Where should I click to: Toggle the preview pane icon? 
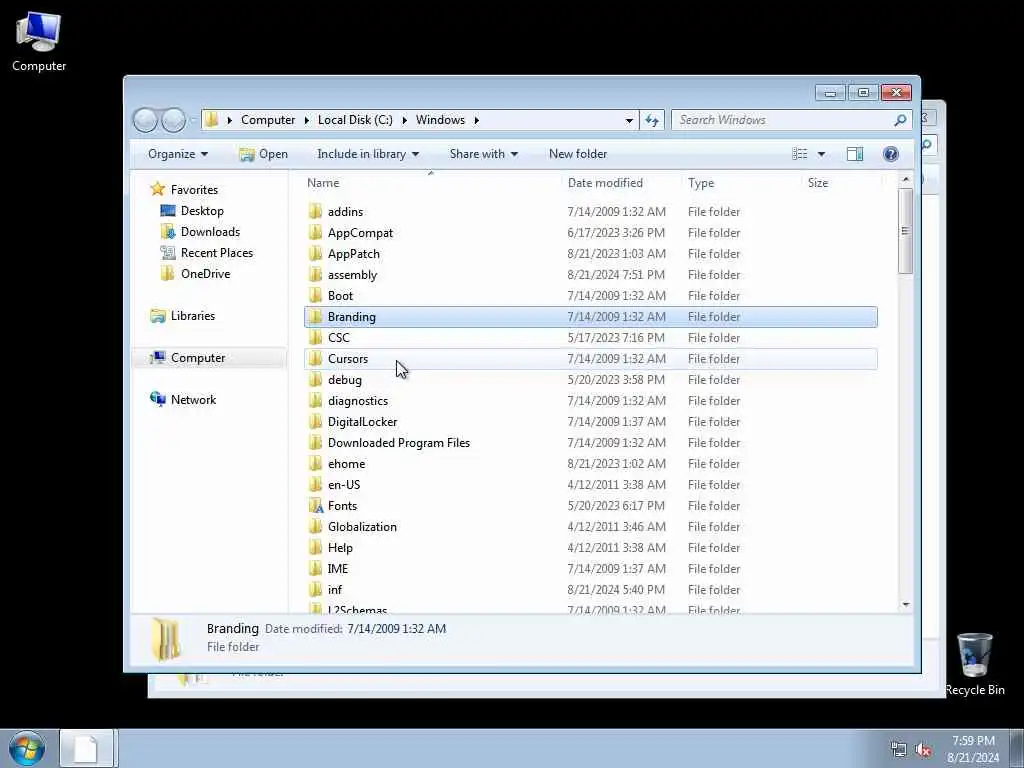click(x=855, y=154)
